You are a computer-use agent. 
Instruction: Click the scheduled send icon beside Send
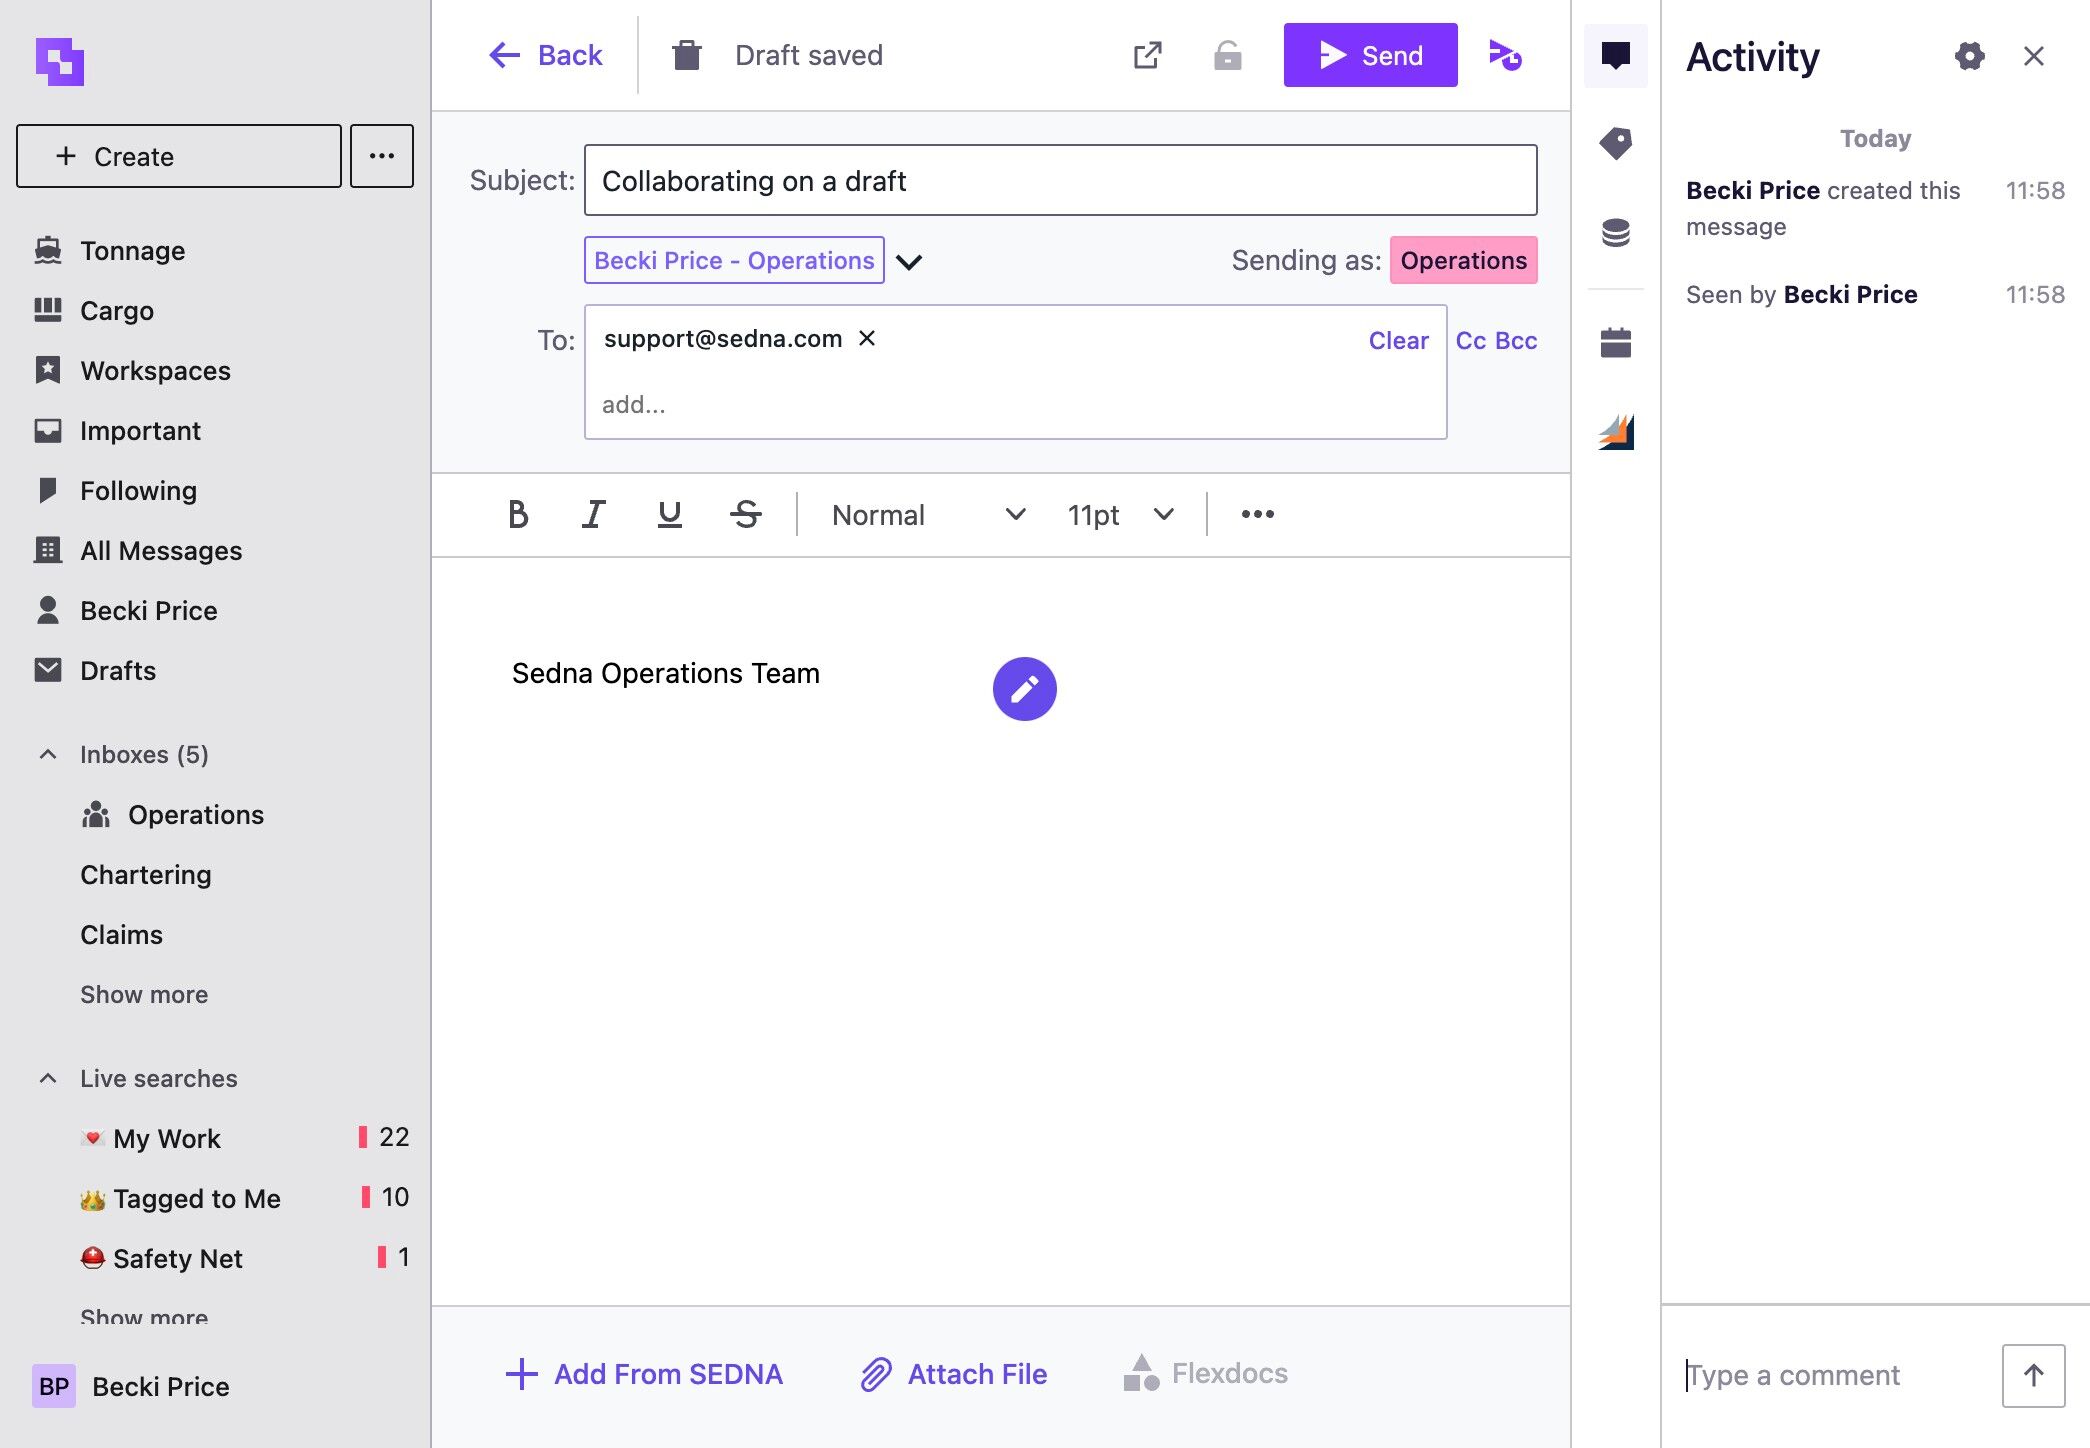(1505, 55)
